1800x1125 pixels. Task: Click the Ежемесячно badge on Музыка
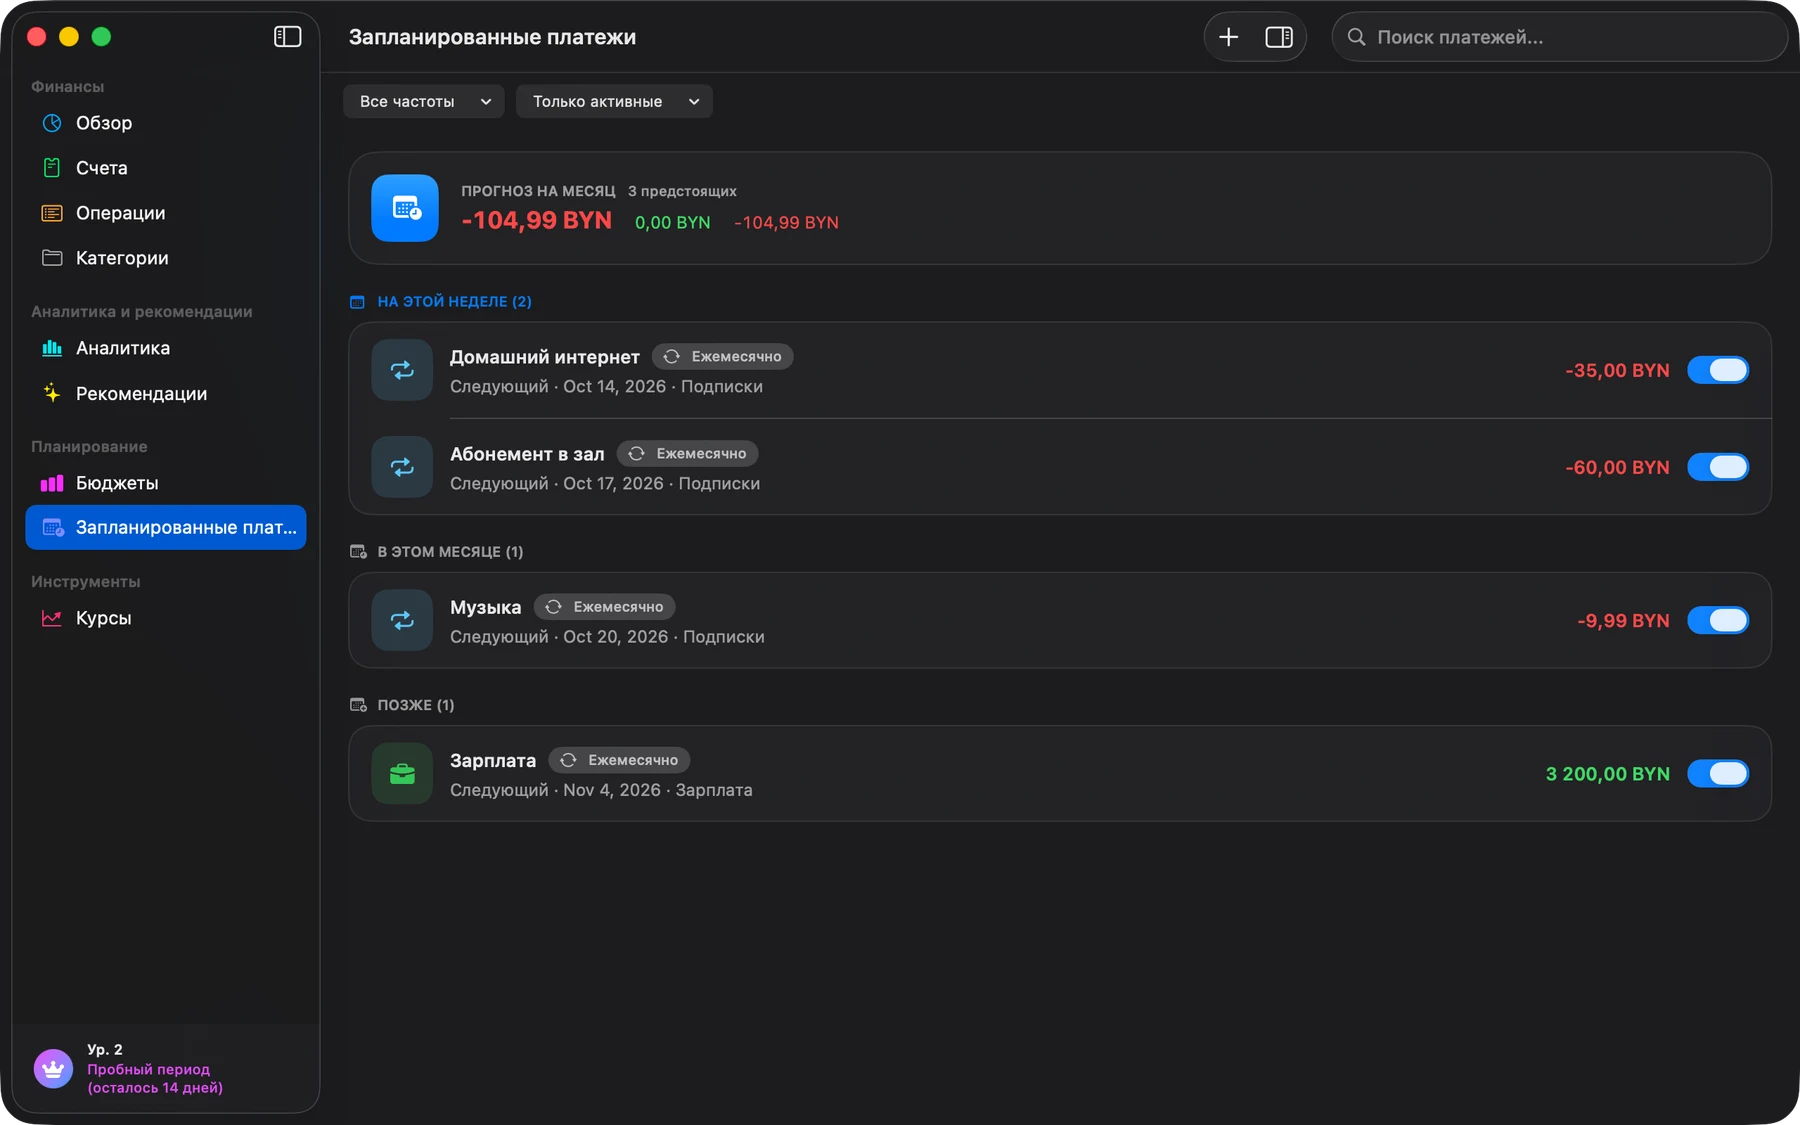coord(605,607)
